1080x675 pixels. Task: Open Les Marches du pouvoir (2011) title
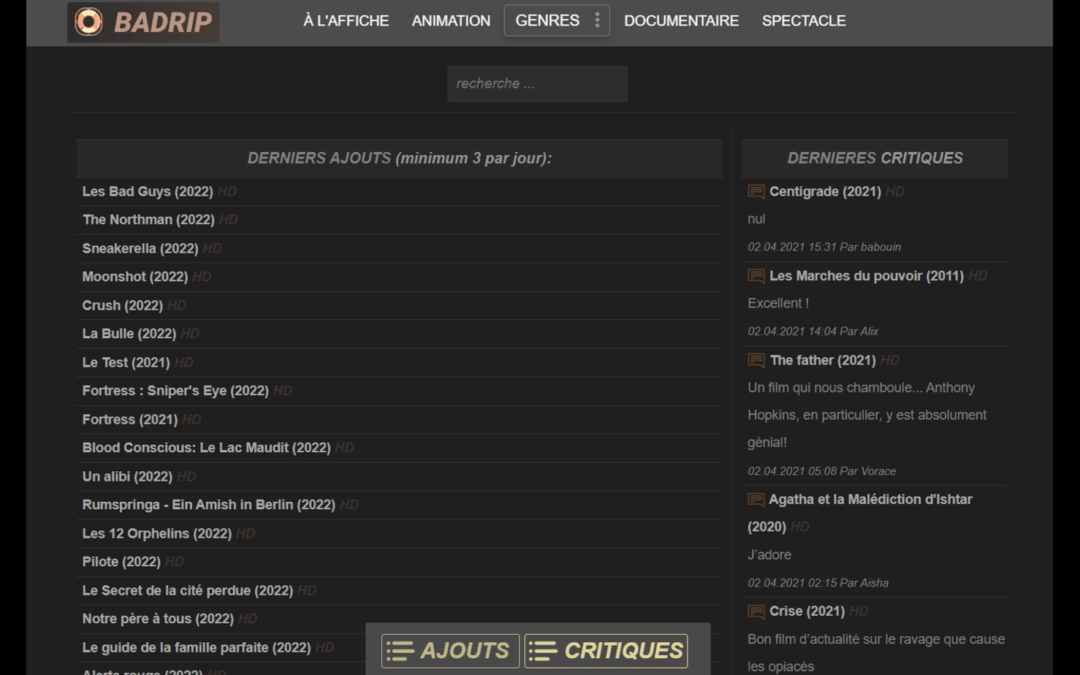(866, 276)
